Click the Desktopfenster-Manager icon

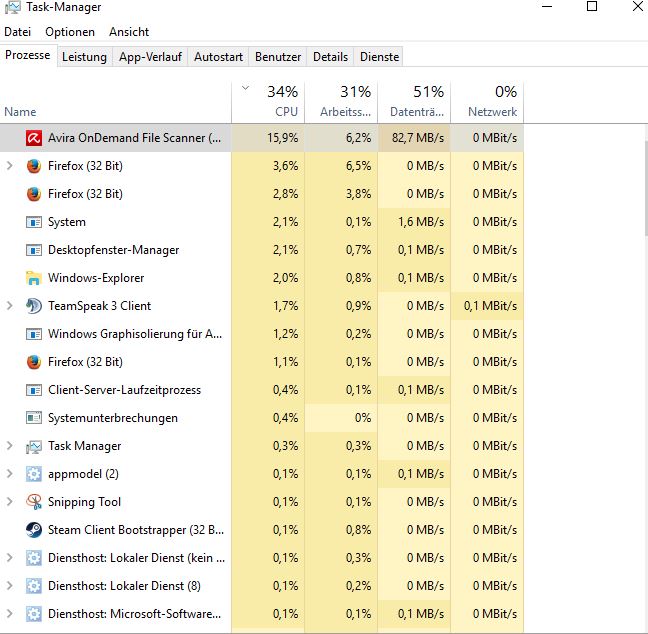(x=33, y=250)
